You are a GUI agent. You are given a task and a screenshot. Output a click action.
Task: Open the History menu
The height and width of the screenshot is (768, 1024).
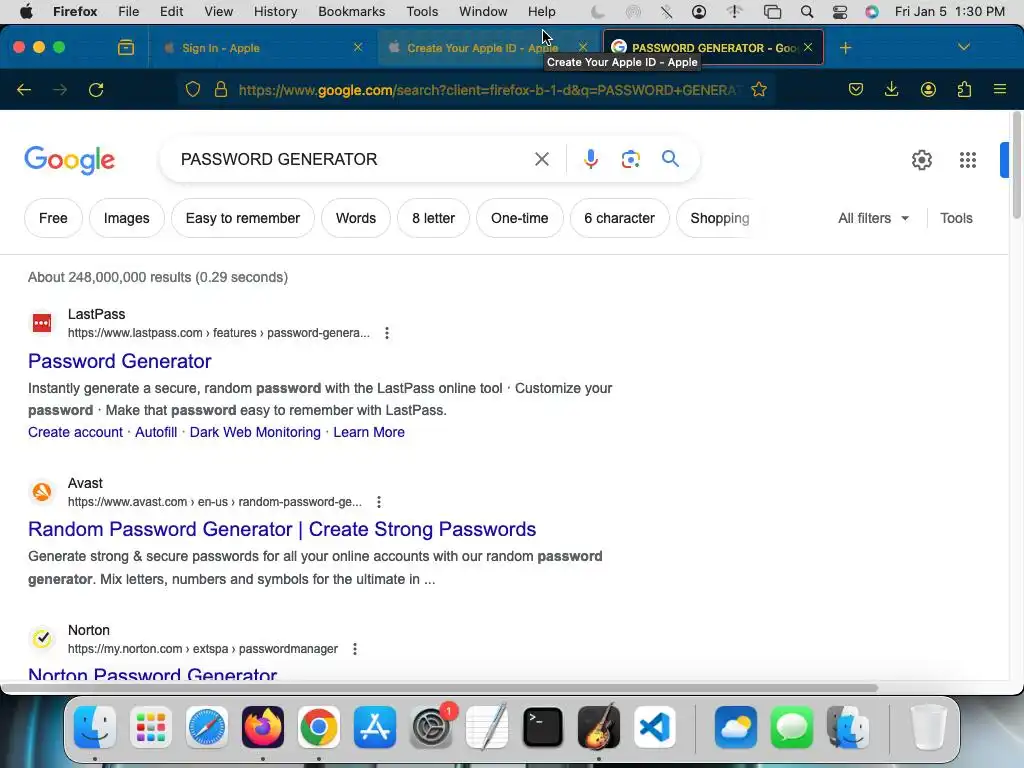click(275, 12)
